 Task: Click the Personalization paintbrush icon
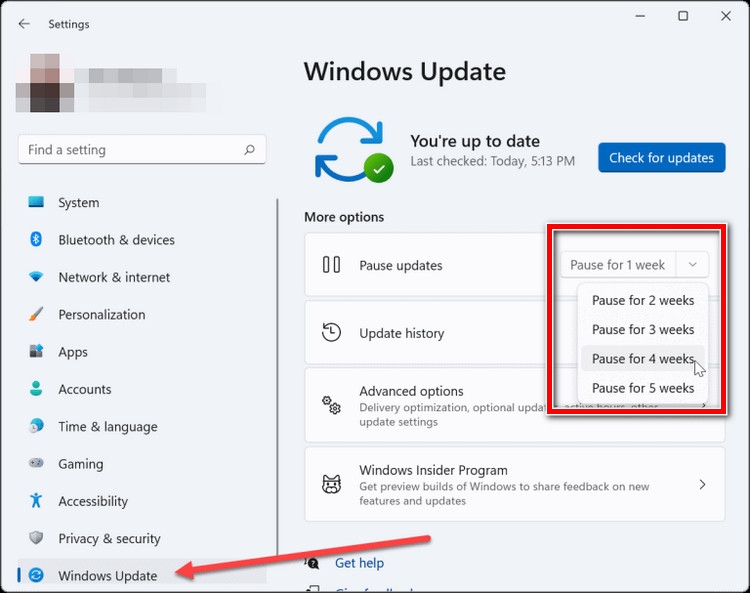(36, 314)
